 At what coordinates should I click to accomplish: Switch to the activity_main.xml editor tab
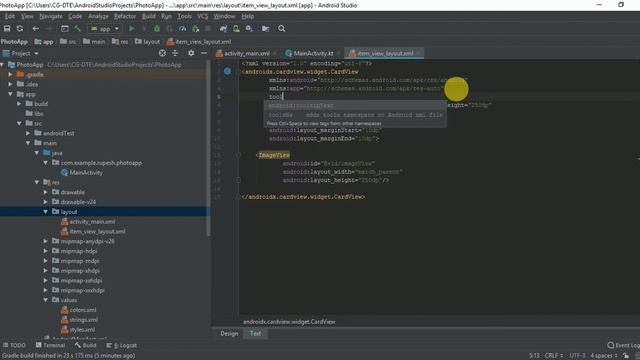tap(247, 53)
